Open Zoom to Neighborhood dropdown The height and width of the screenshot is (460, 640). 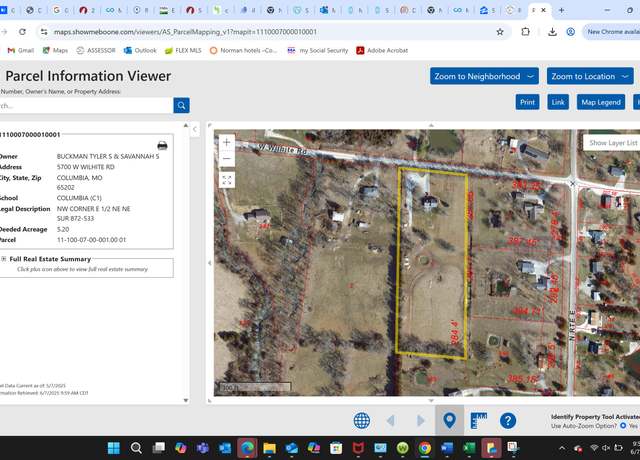click(484, 76)
